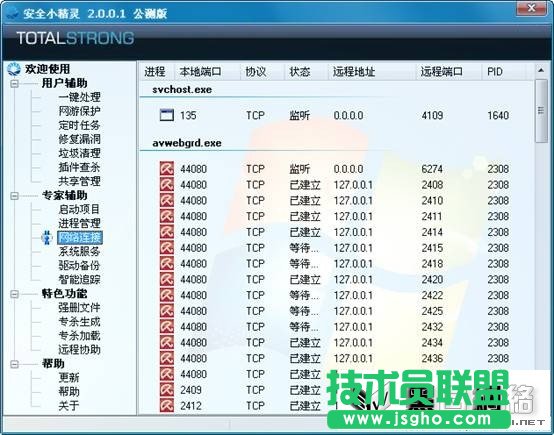
Task: Select the svchost.exe group header
Action: (x=182, y=89)
